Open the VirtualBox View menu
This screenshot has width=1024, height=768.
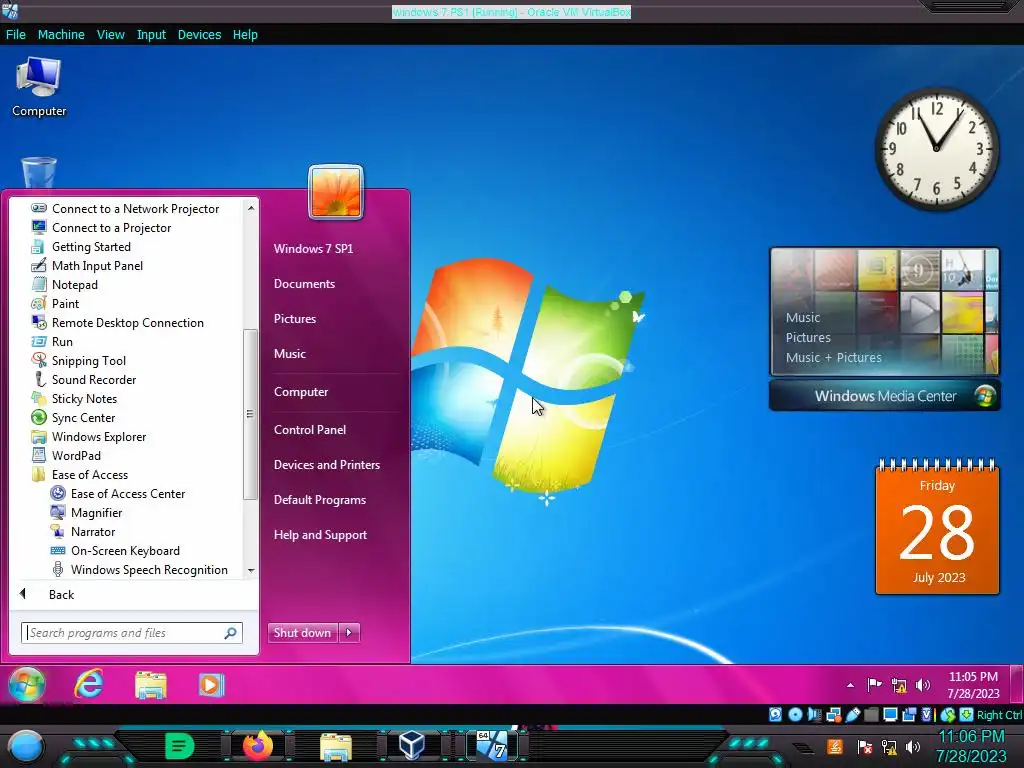110,35
